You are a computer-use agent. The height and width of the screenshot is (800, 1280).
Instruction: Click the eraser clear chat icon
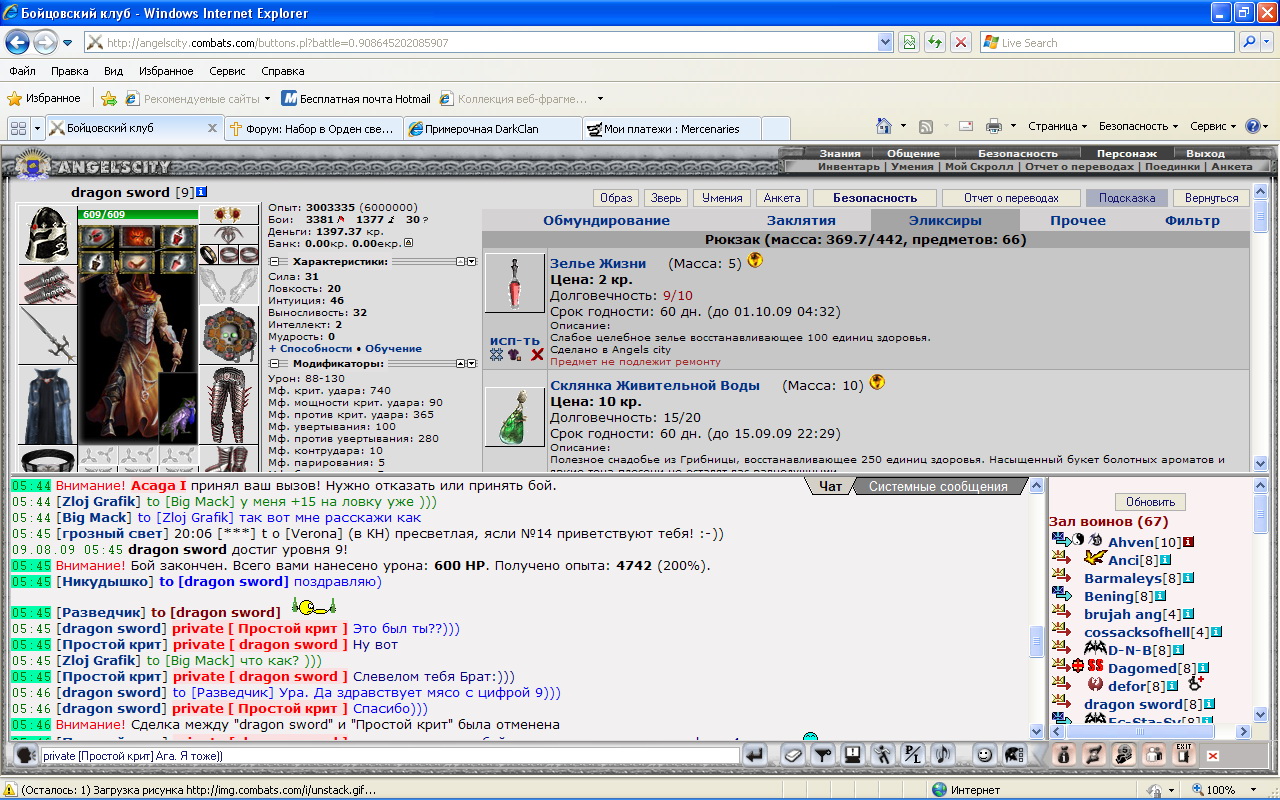click(793, 755)
